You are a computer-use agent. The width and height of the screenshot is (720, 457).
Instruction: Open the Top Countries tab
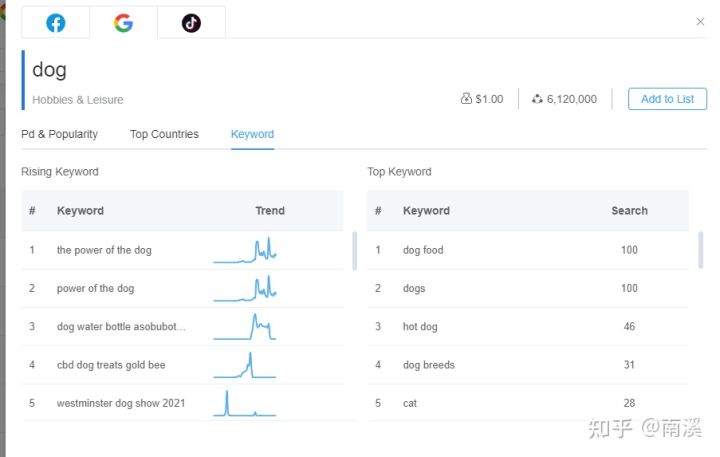point(164,134)
